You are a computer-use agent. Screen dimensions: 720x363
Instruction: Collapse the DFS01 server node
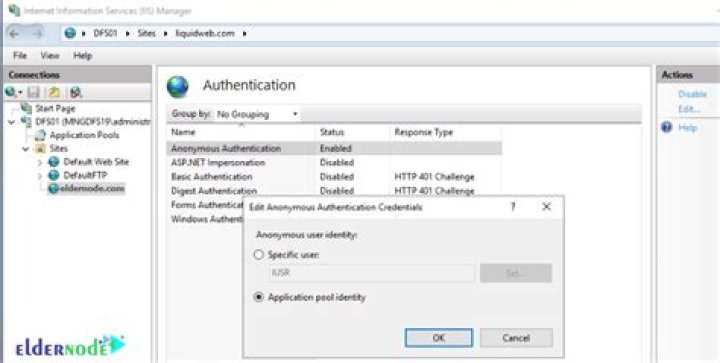pos(11,122)
